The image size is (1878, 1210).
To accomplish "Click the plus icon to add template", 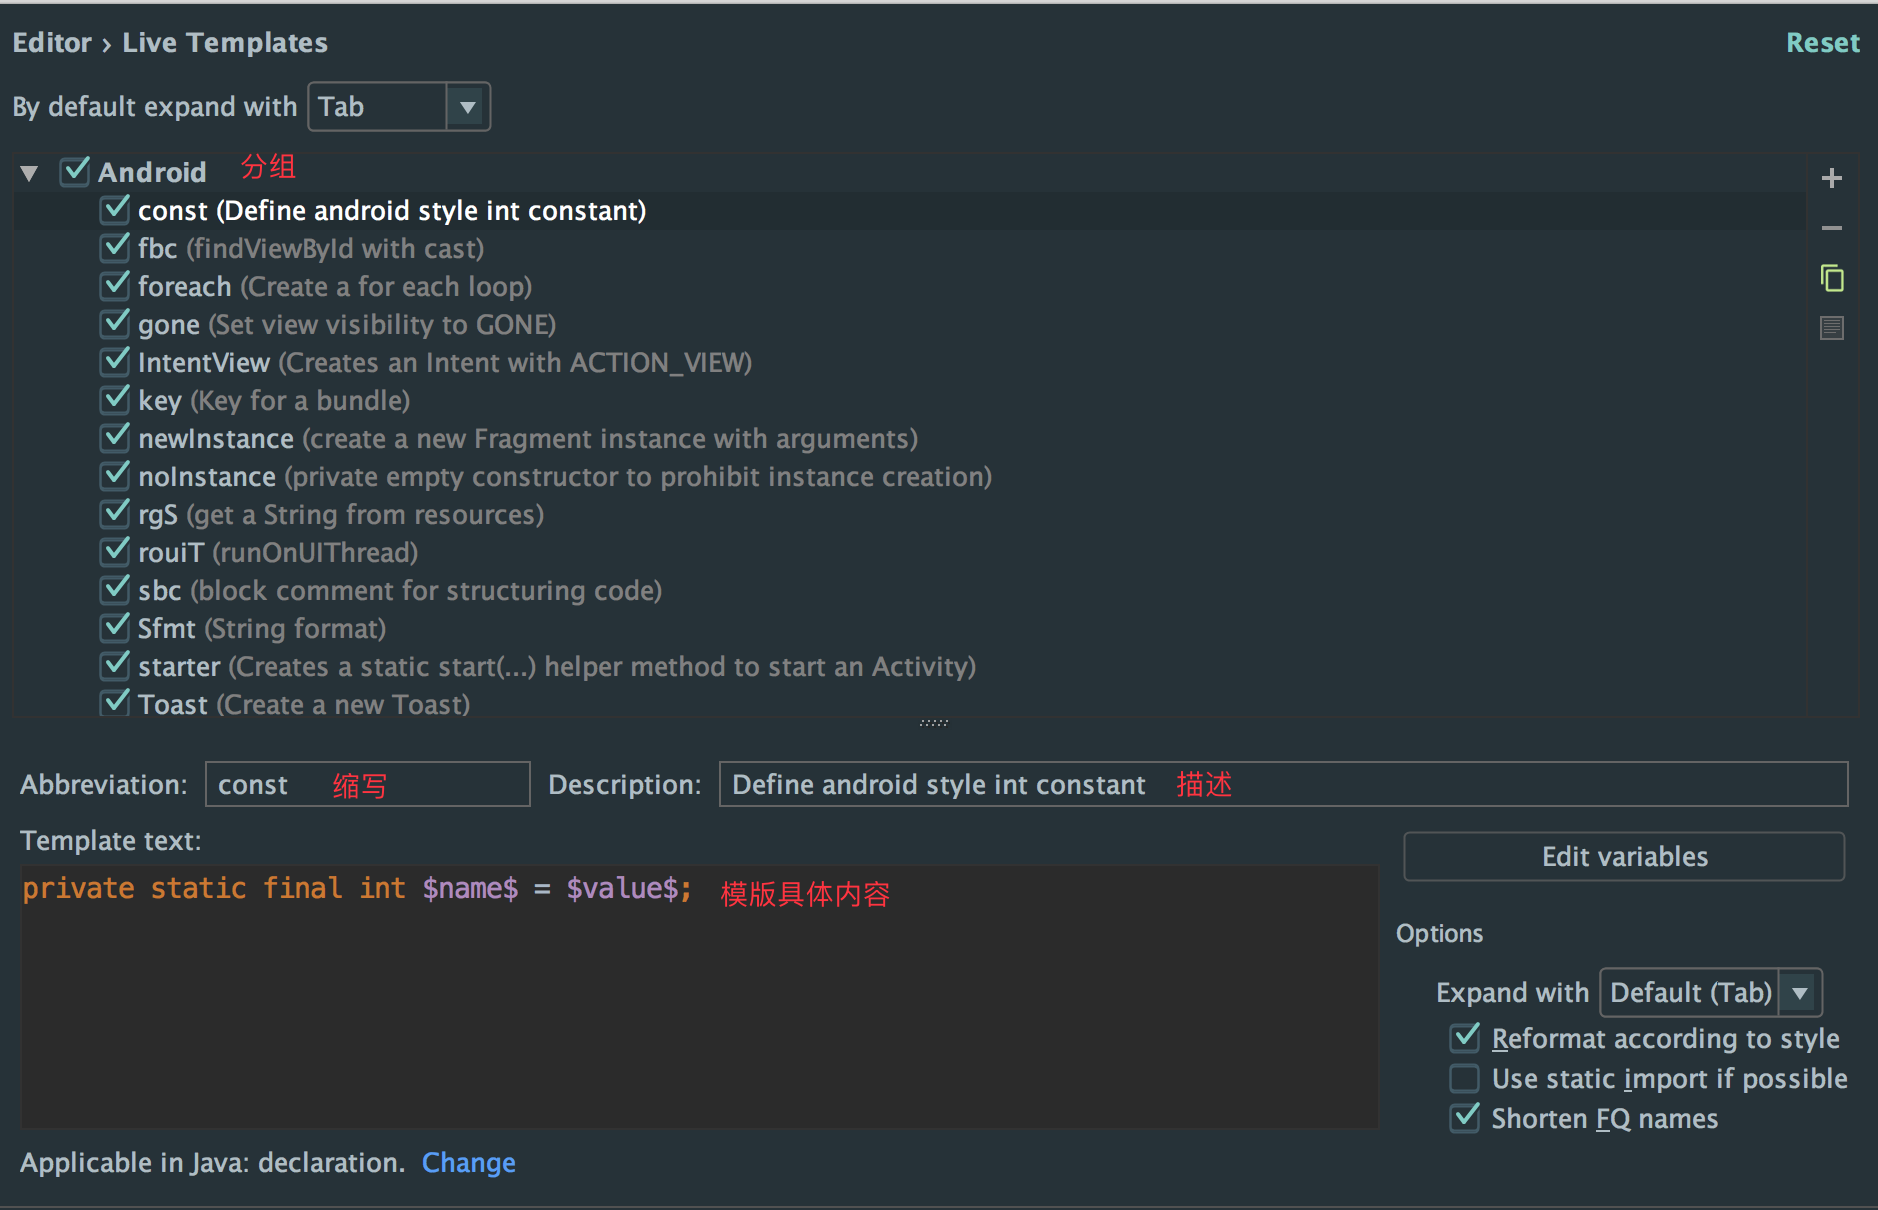I will coord(1831,178).
